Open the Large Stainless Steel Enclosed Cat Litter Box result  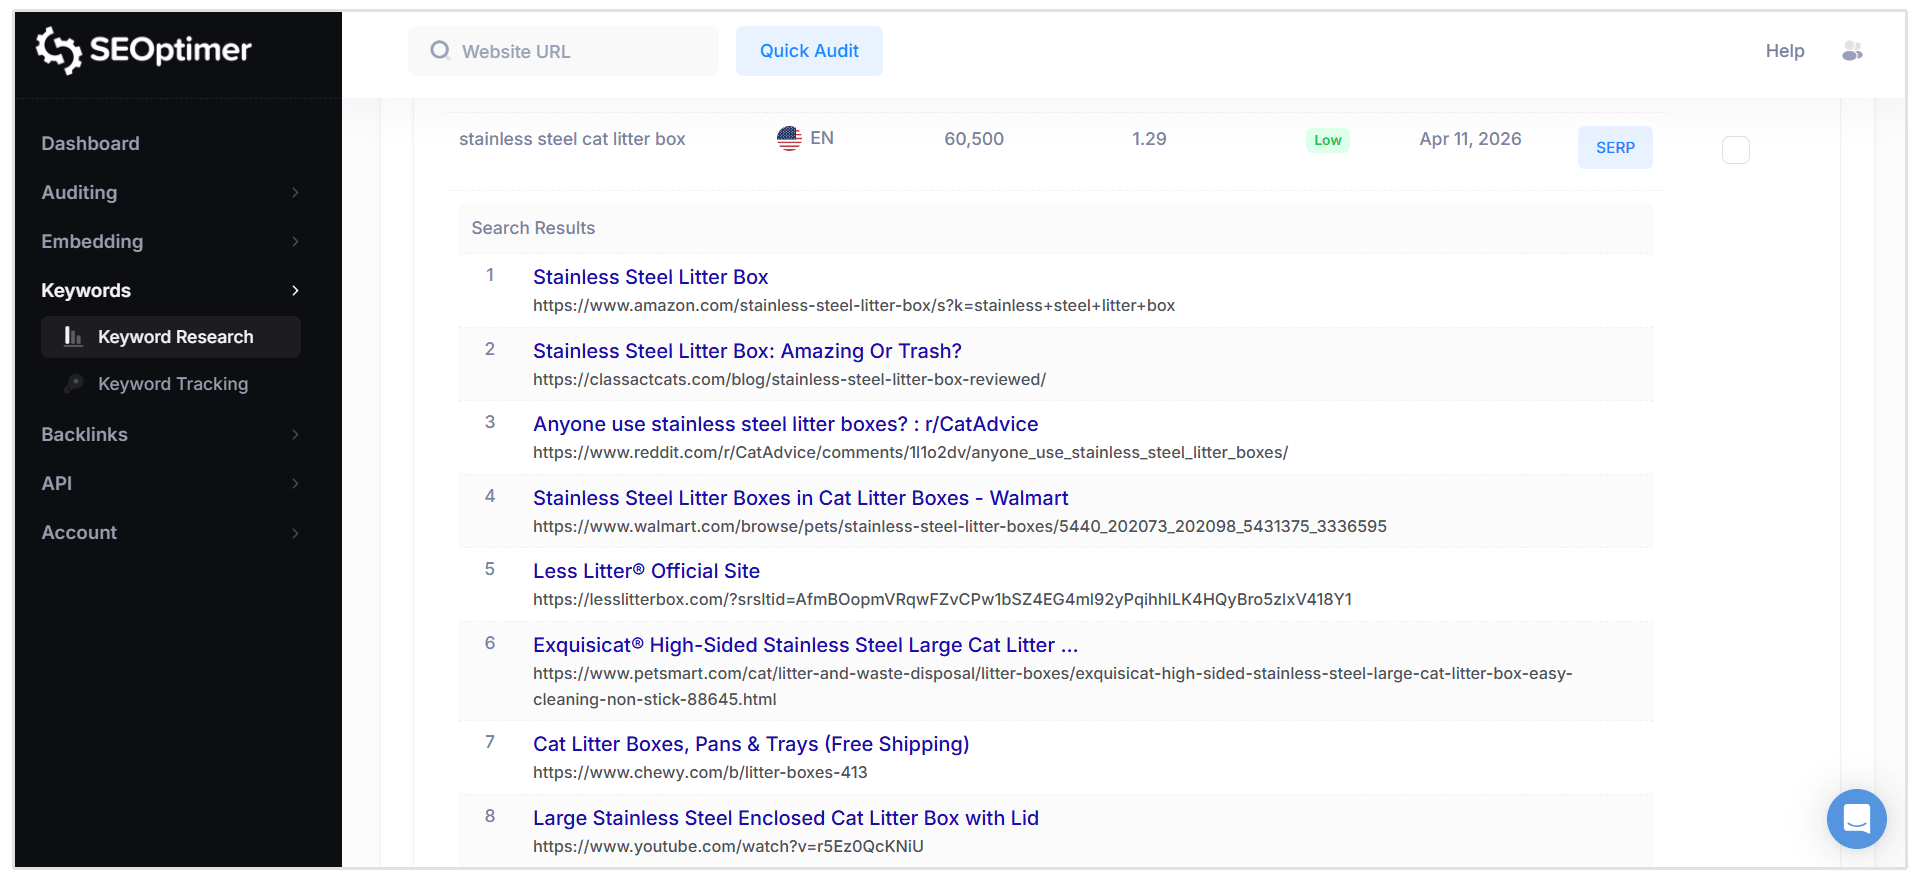coord(786,818)
